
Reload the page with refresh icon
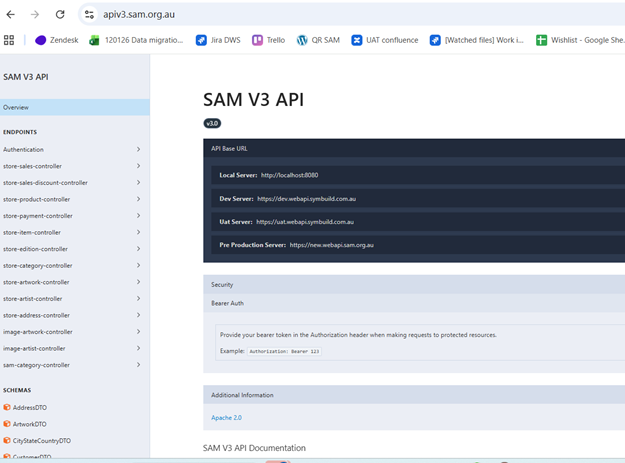point(60,15)
